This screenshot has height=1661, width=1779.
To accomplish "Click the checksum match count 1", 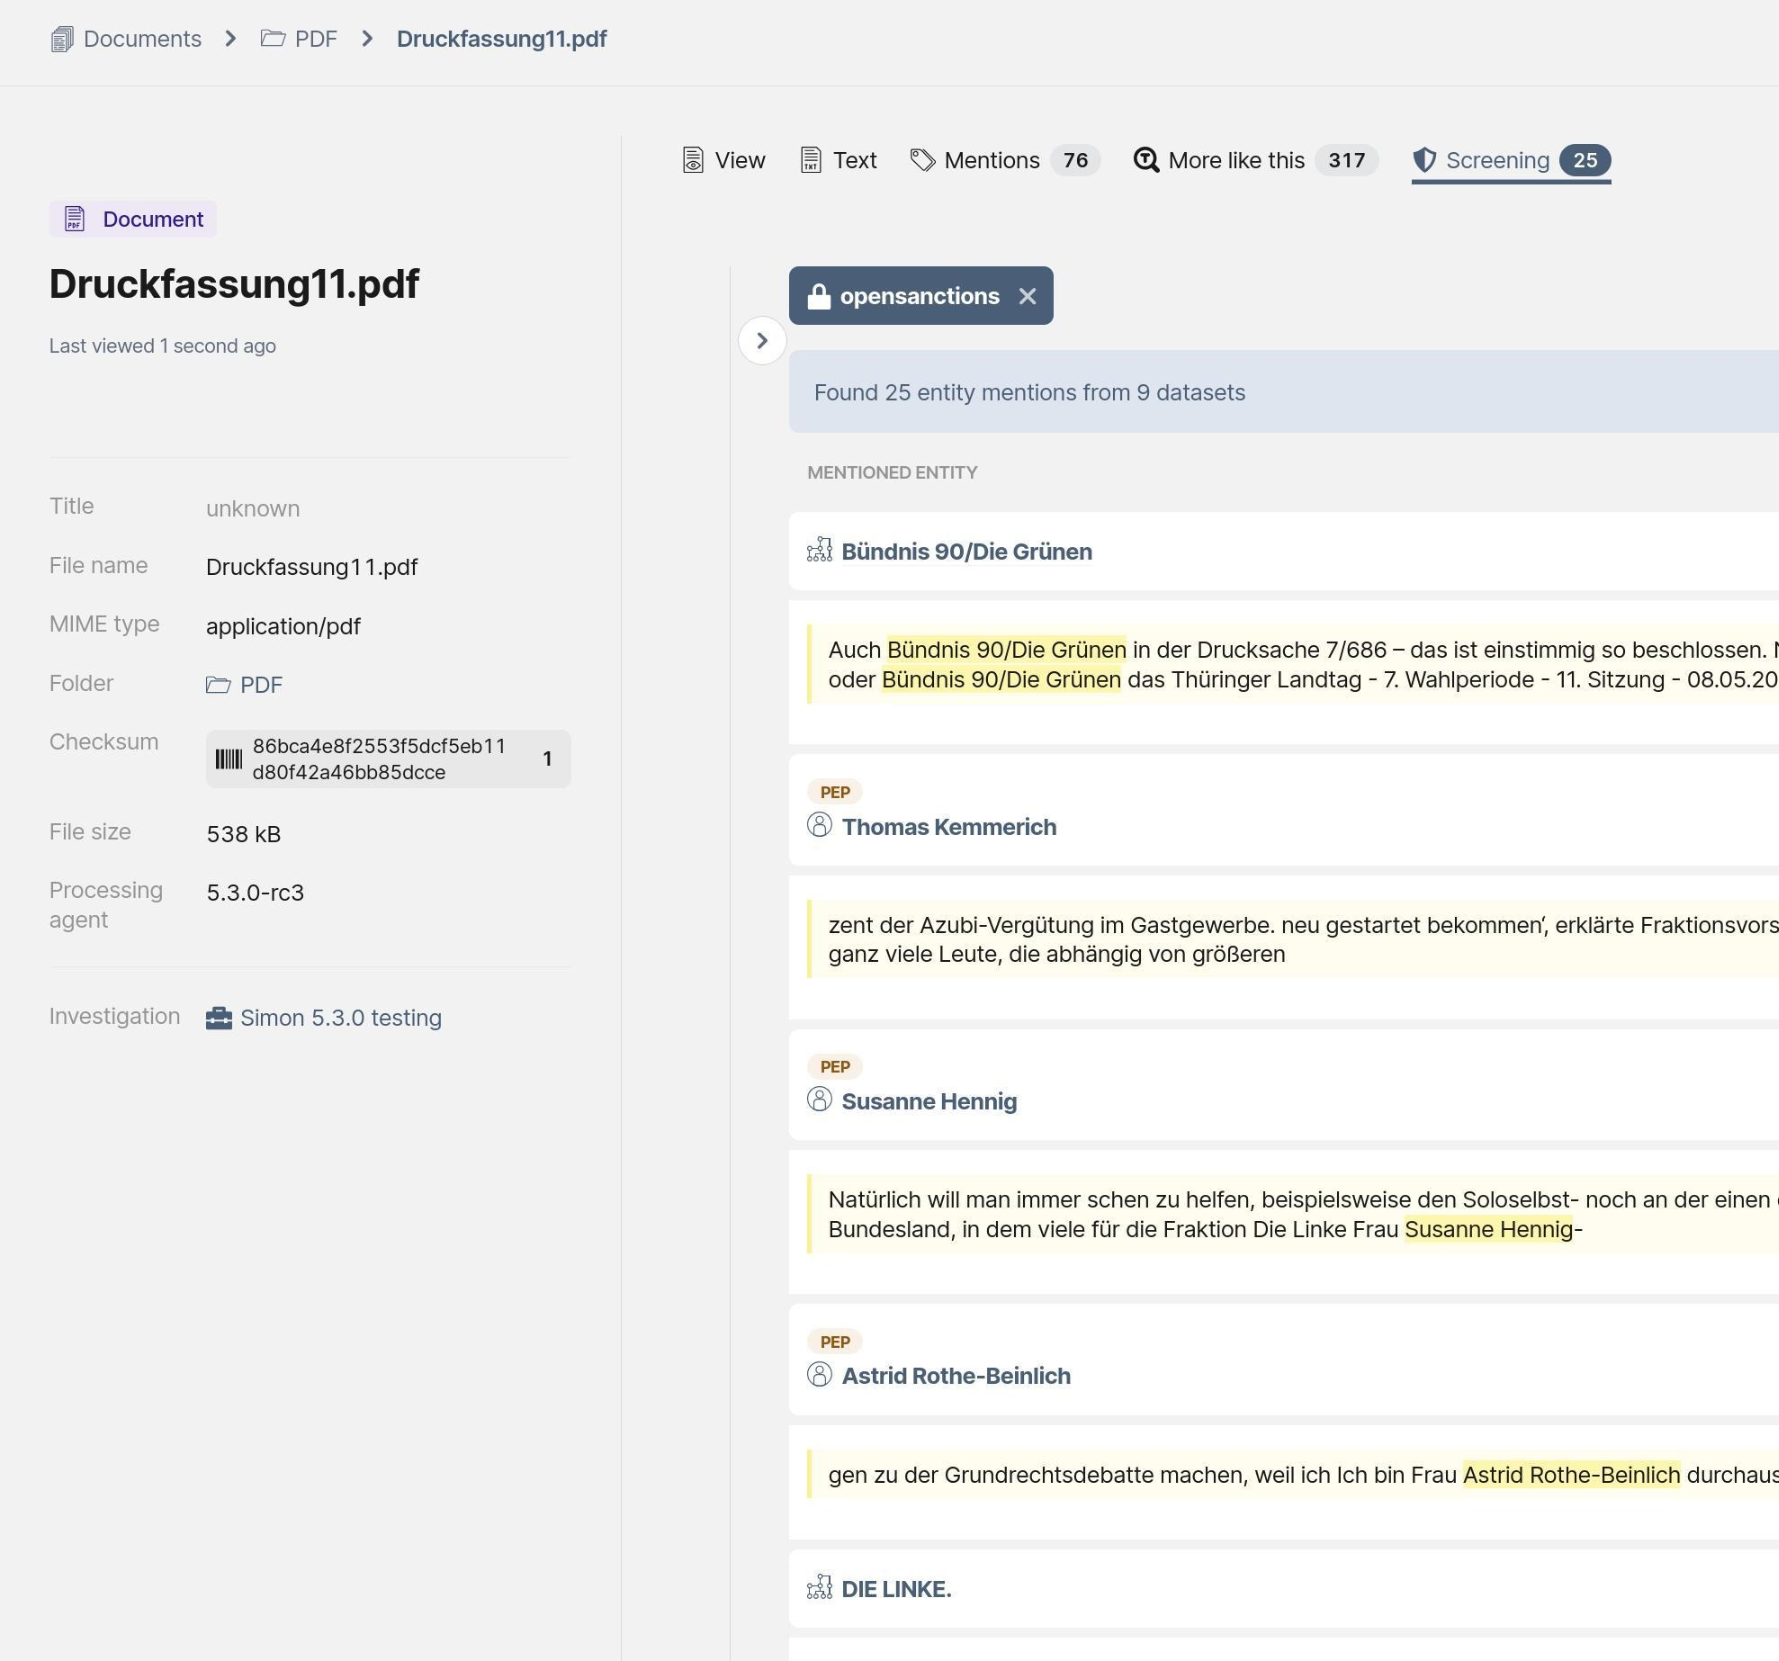I will tap(547, 759).
